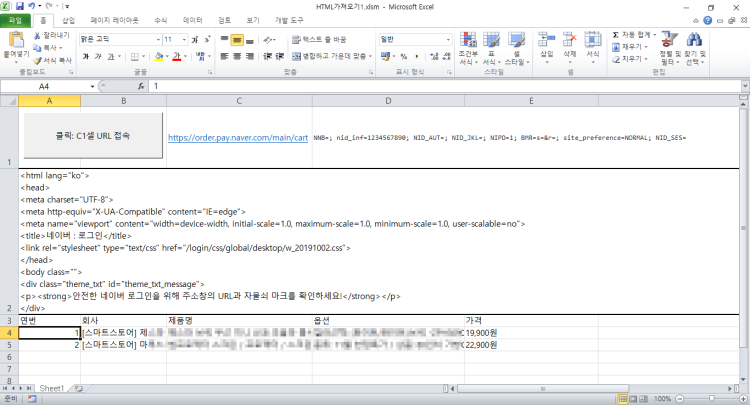Toggle bold (가) formatting
This screenshot has height=405, width=750.
[x=86, y=56]
